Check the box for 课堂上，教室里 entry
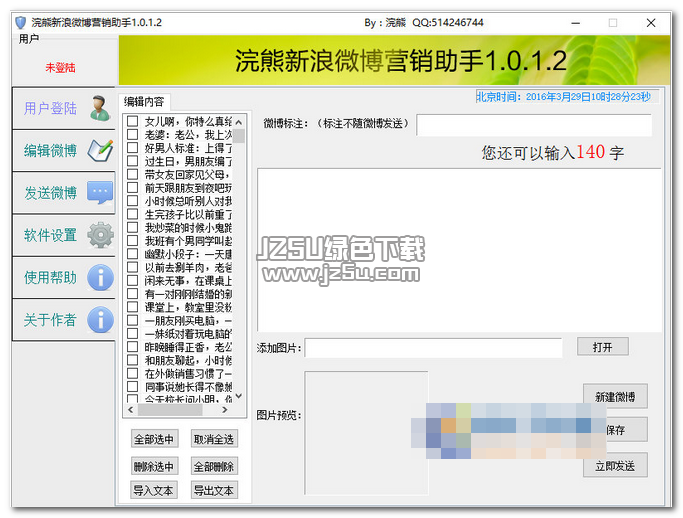This screenshot has height=518, width=683. tap(132, 307)
